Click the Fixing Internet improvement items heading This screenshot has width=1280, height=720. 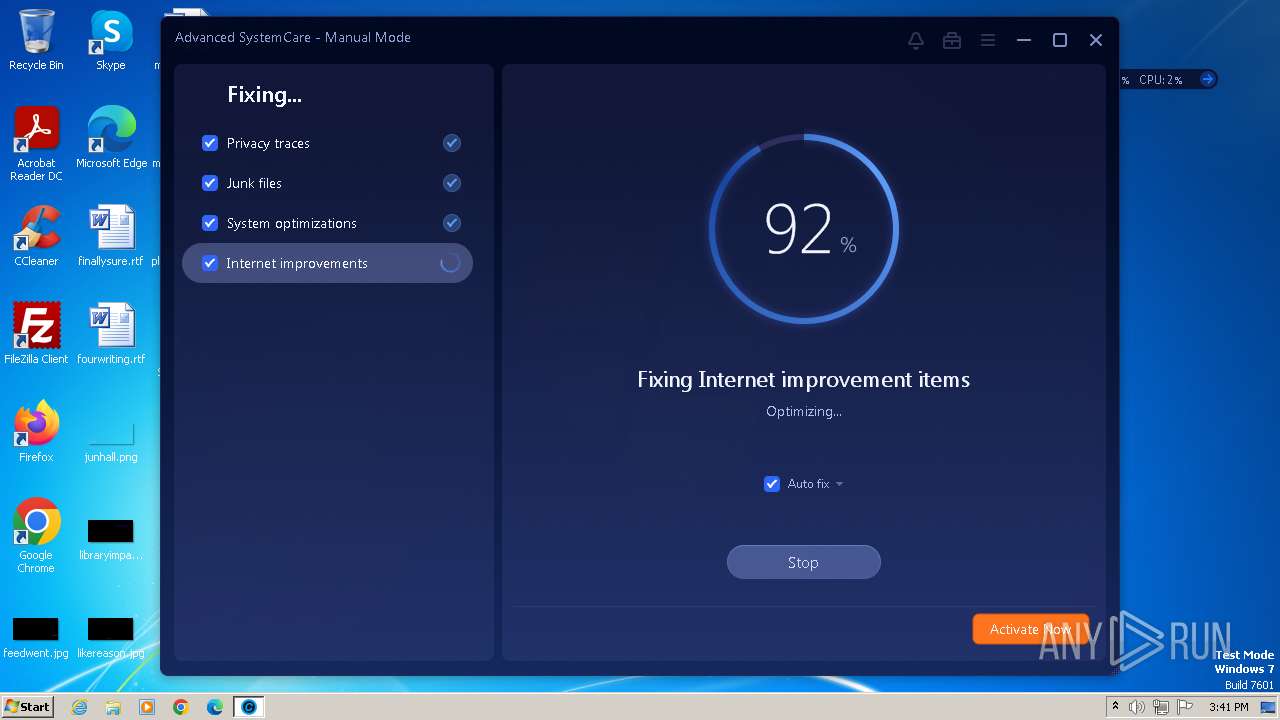(803, 380)
